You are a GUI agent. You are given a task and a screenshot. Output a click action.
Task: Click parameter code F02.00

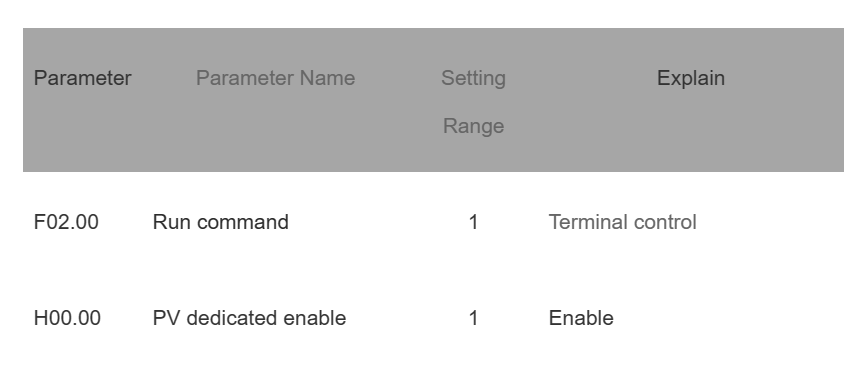coord(66,222)
